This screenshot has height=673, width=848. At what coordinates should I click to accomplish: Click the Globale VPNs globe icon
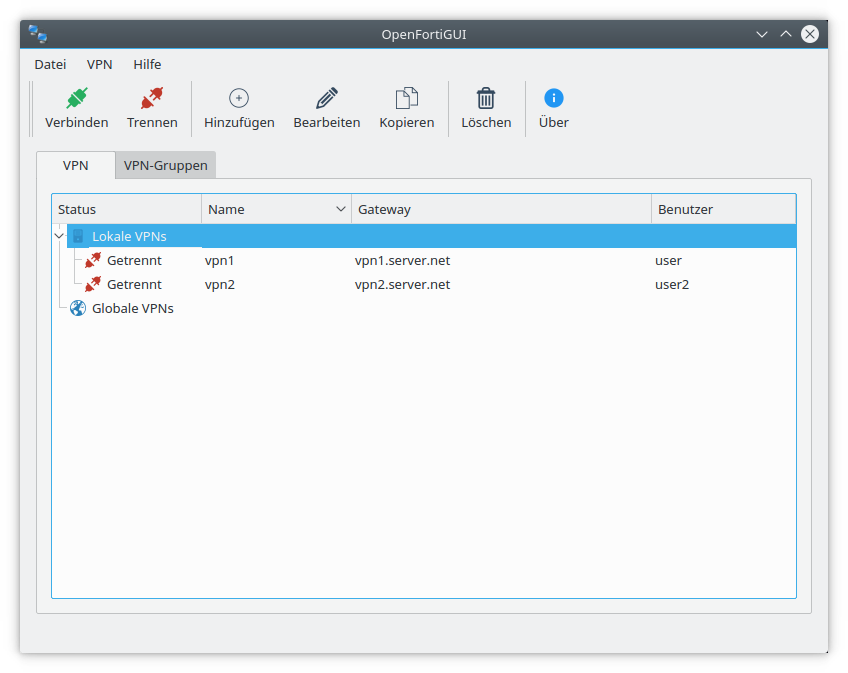click(78, 308)
